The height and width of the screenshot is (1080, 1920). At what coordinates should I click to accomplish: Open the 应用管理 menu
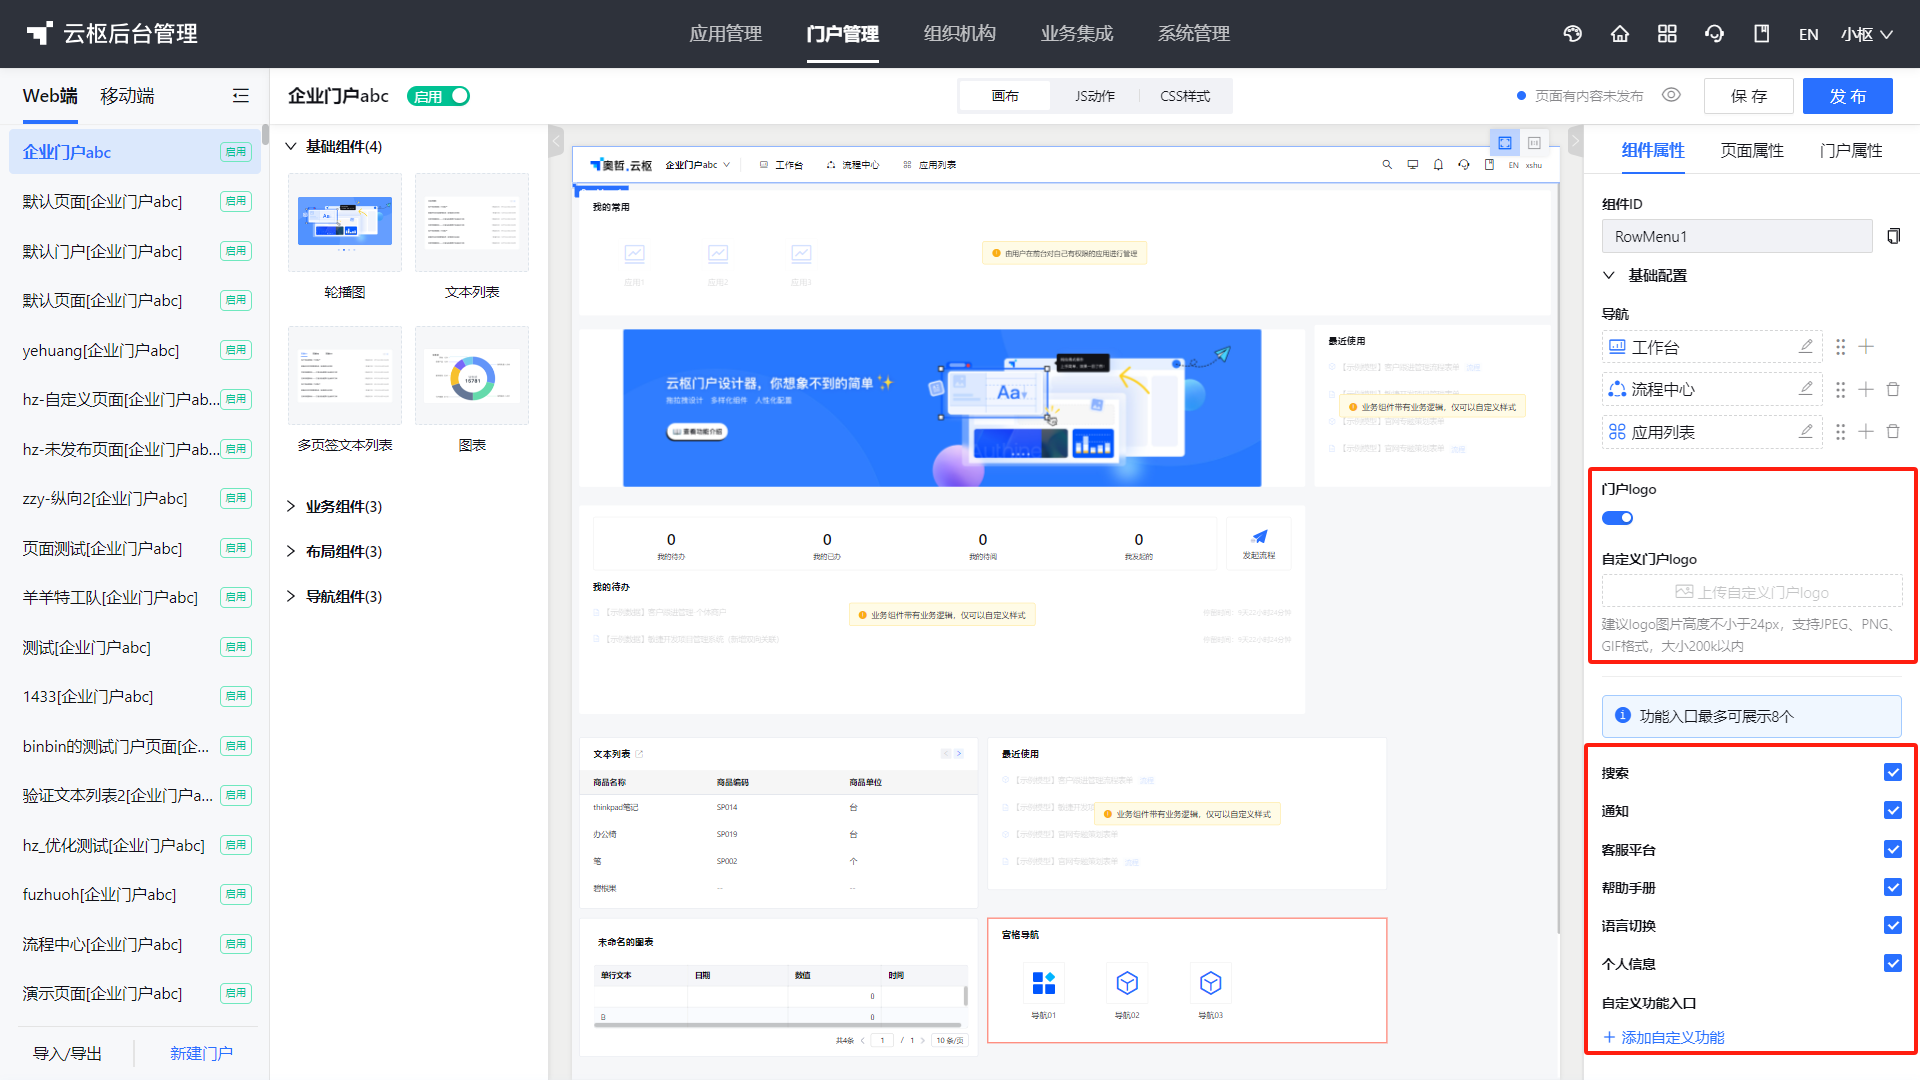726,34
